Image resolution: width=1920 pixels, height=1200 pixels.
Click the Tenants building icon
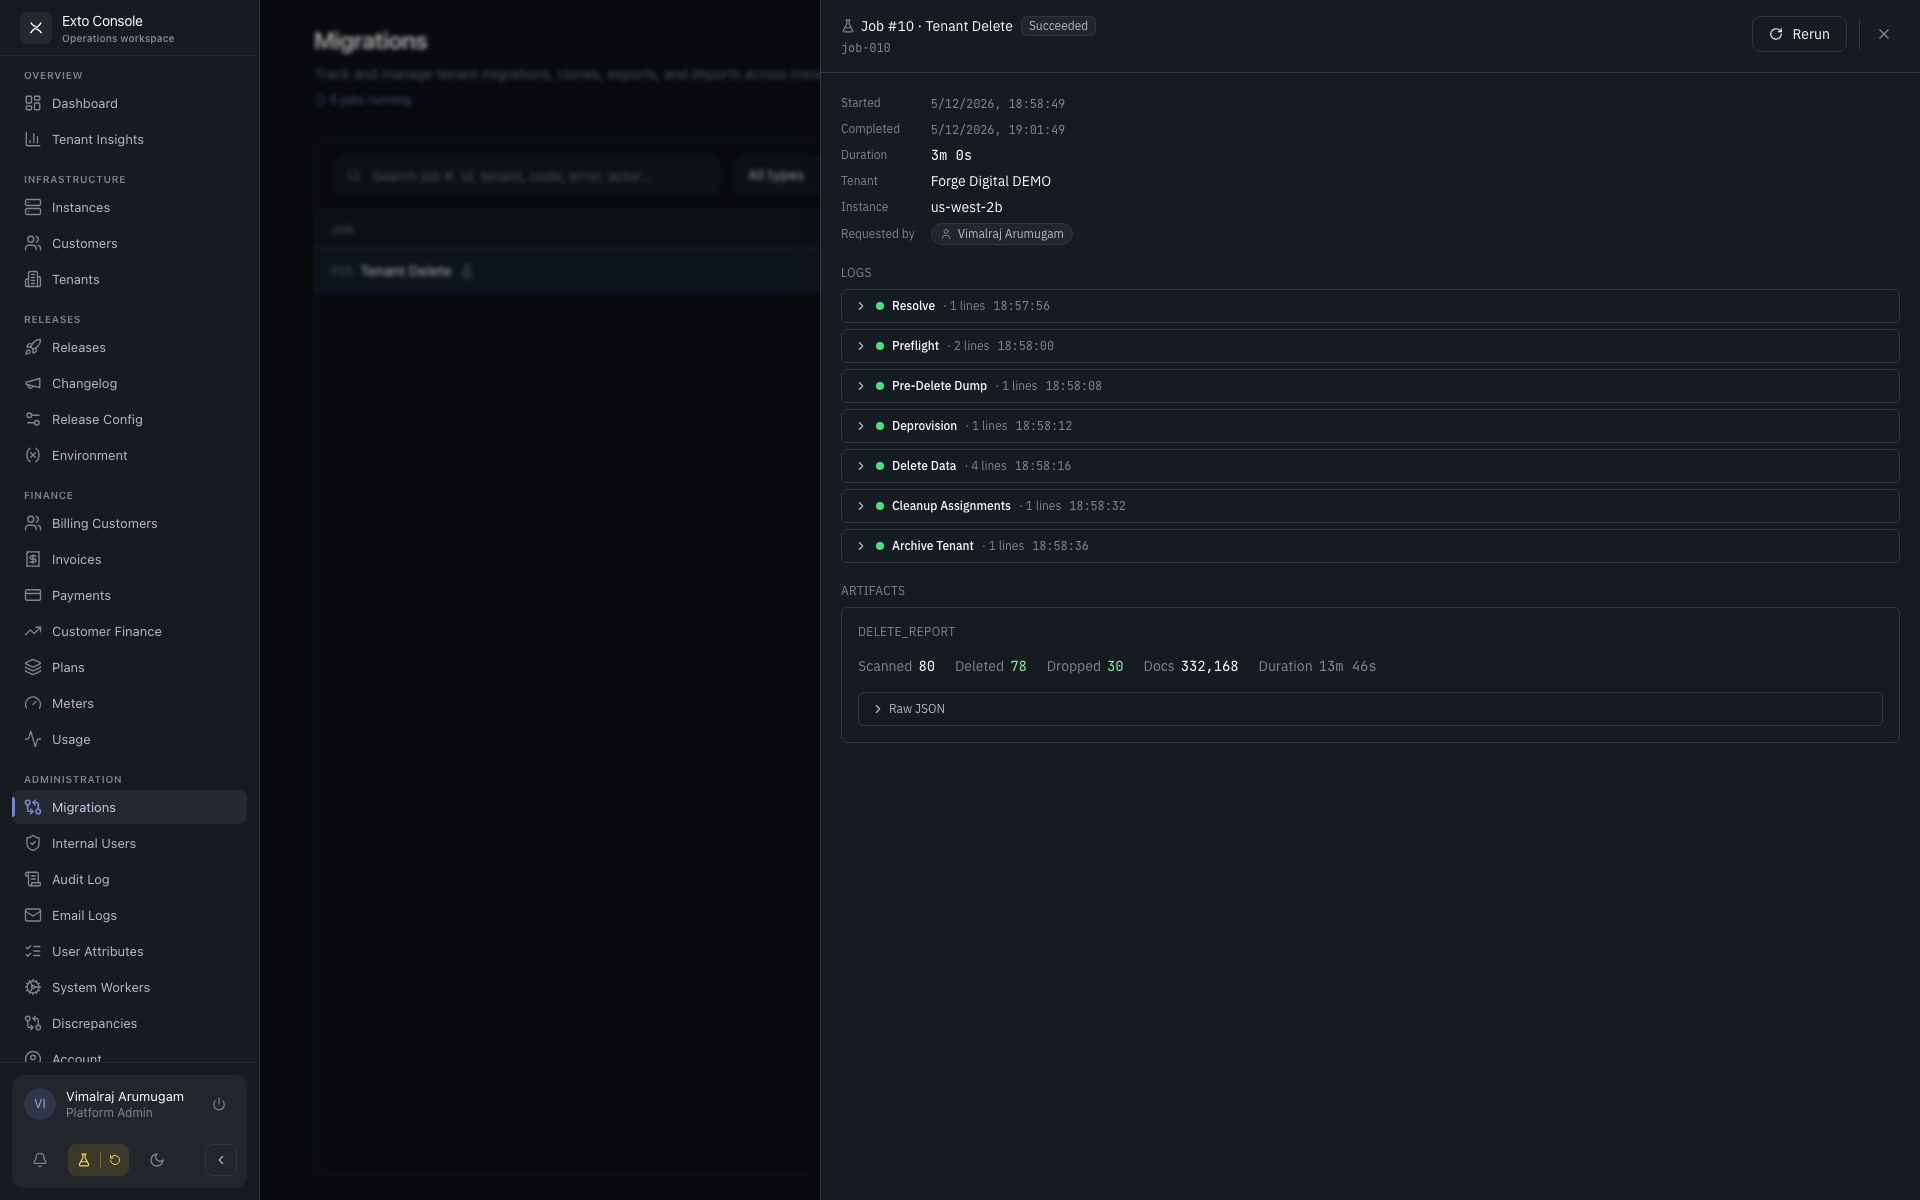pos(33,279)
